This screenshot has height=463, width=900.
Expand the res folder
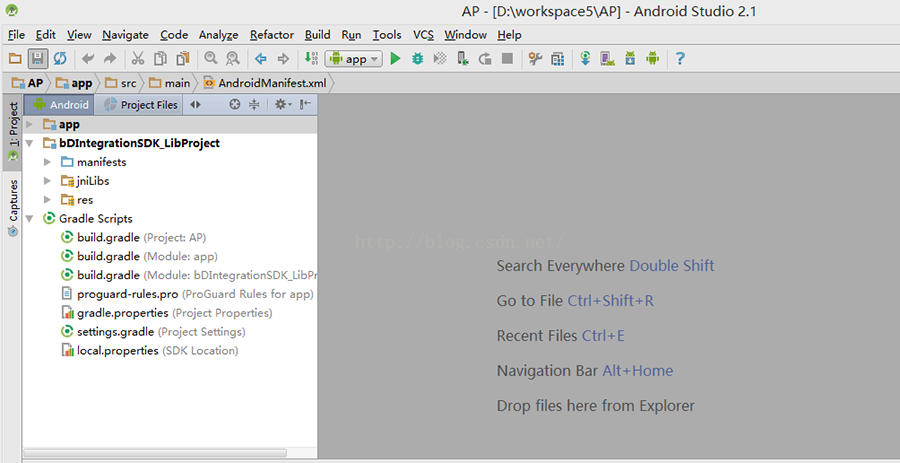pos(48,200)
